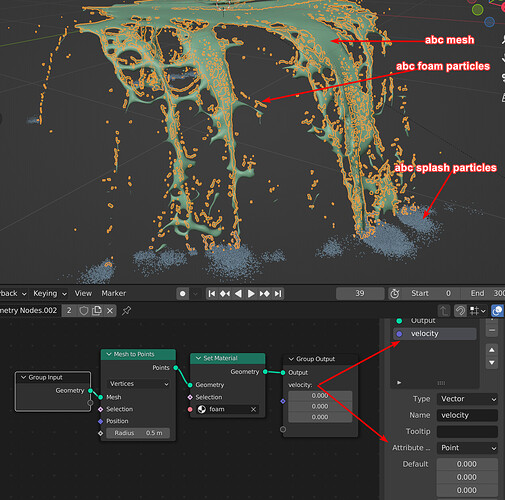Toggle auto keying record button
Viewport: 505px width, 500px height.
[183, 294]
